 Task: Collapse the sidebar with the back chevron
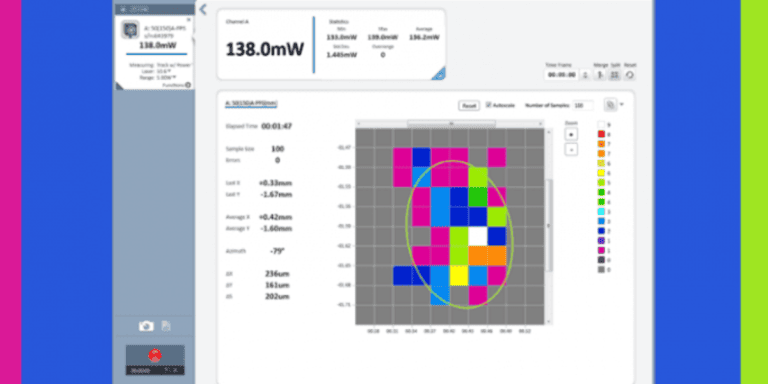click(203, 9)
